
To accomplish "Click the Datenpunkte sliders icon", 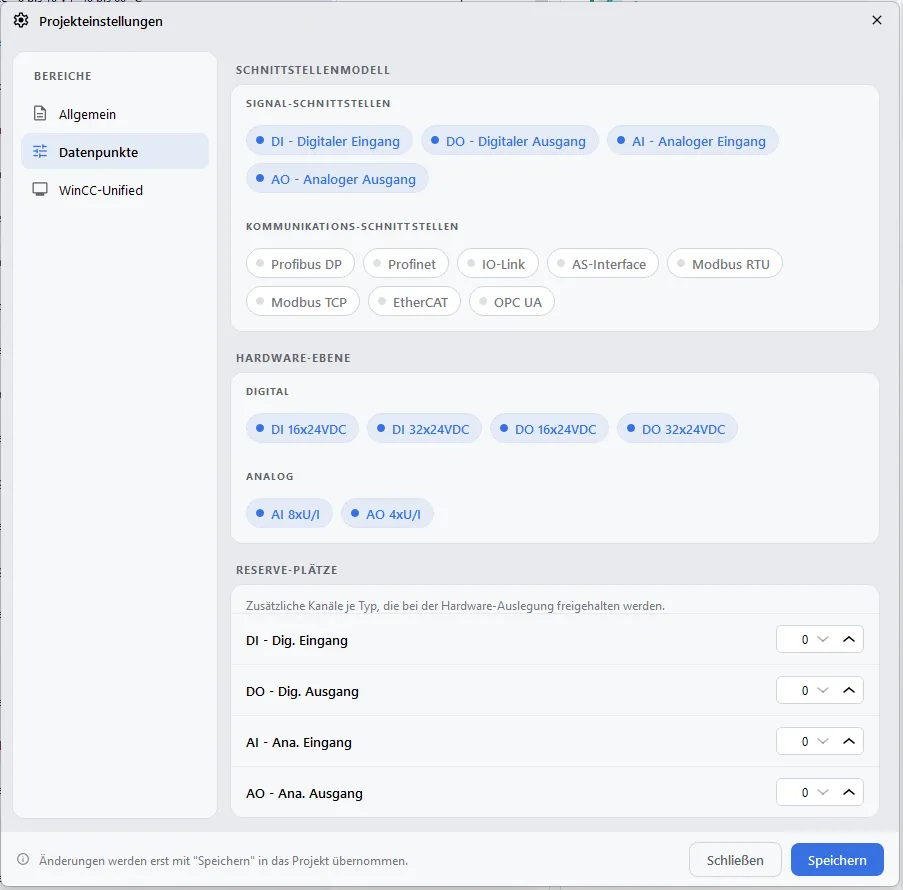I will click(40, 152).
